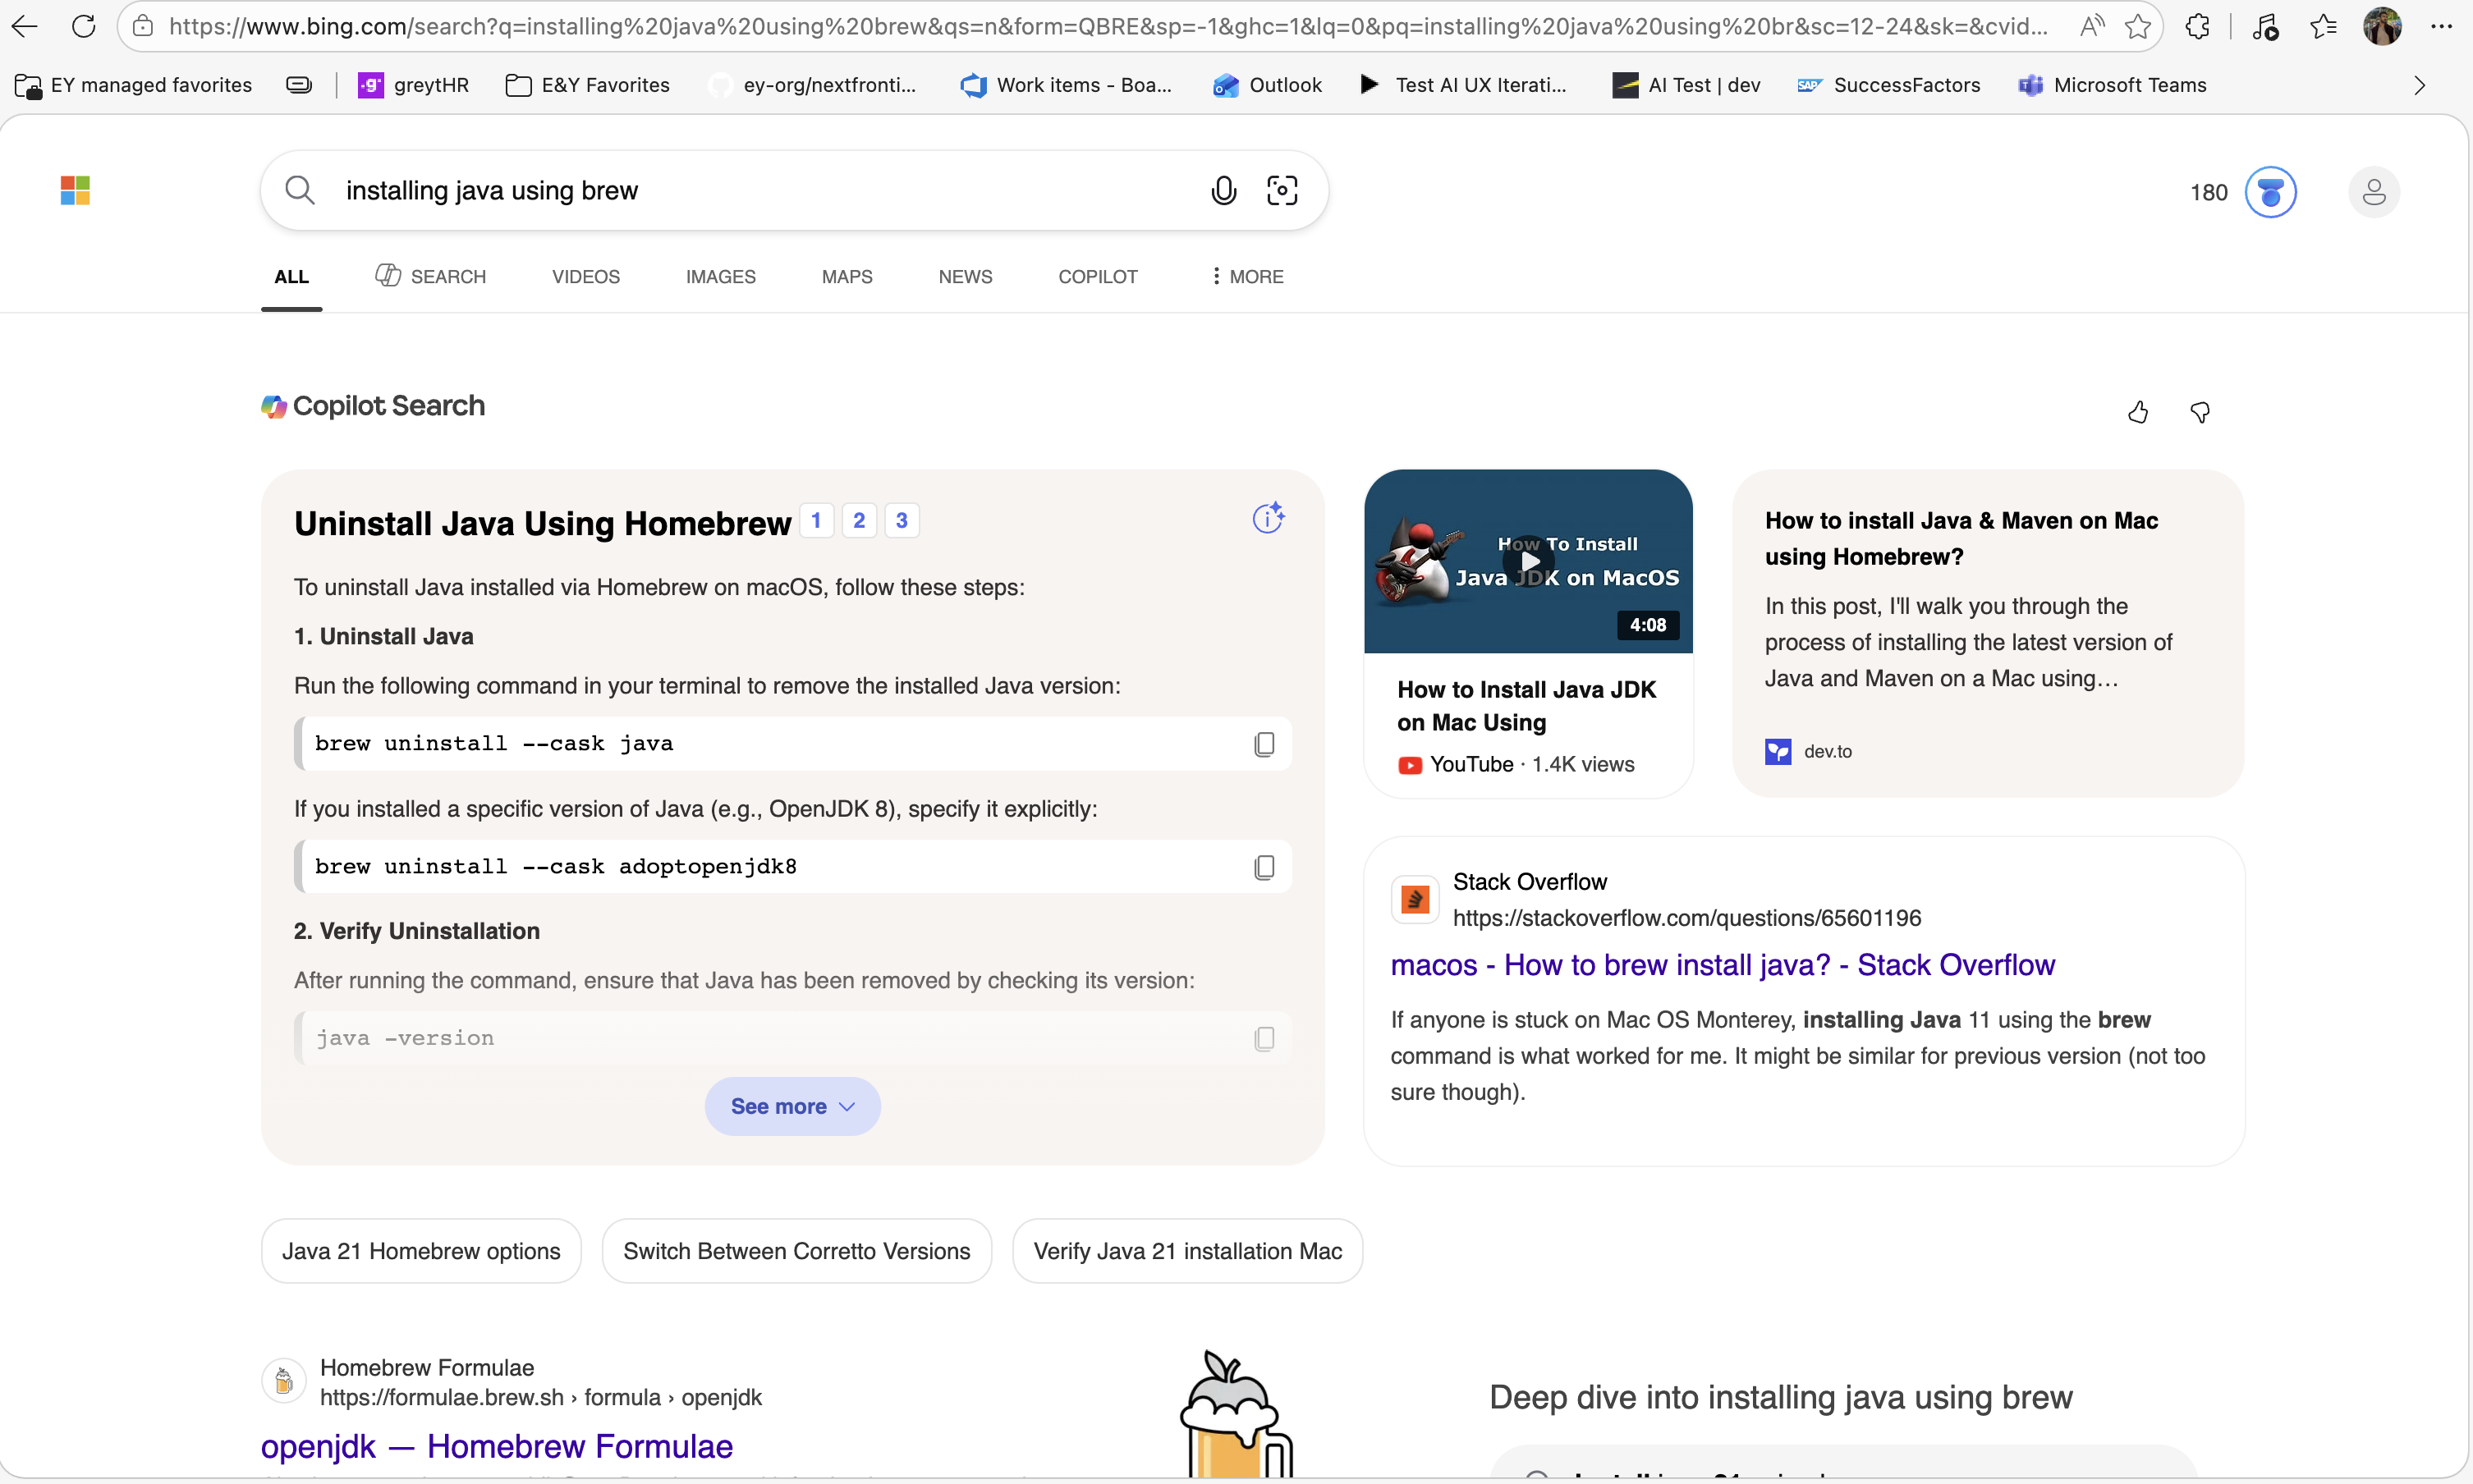Open EY managed favorites folder
The width and height of the screenshot is (2473, 1484).
(x=133, y=85)
